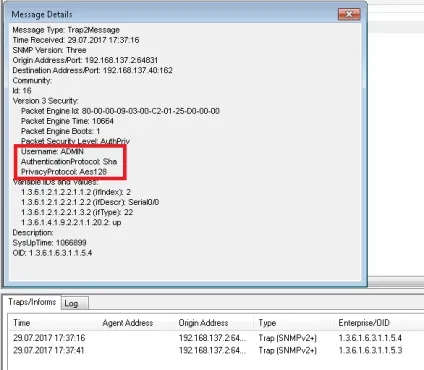Select the trap row received at 17:37:41
This screenshot has width=424, height=370.
point(216,351)
